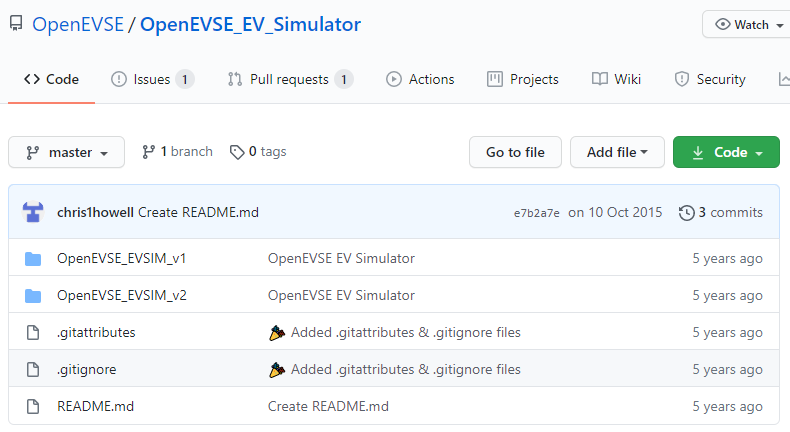Expand the master branch dropdown
The width and height of the screenshot is (790, 432).
coord(67,152)
